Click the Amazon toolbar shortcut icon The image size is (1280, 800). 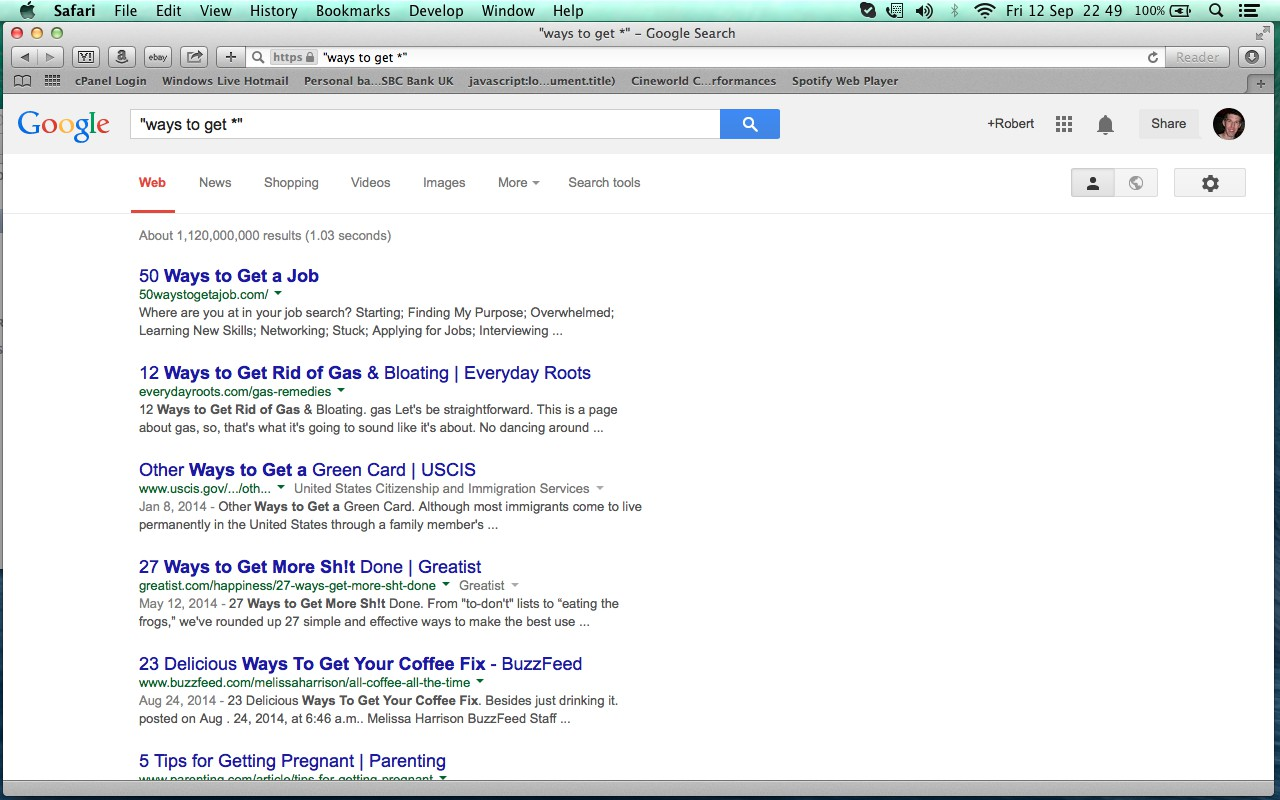click(x=121, y=57)
